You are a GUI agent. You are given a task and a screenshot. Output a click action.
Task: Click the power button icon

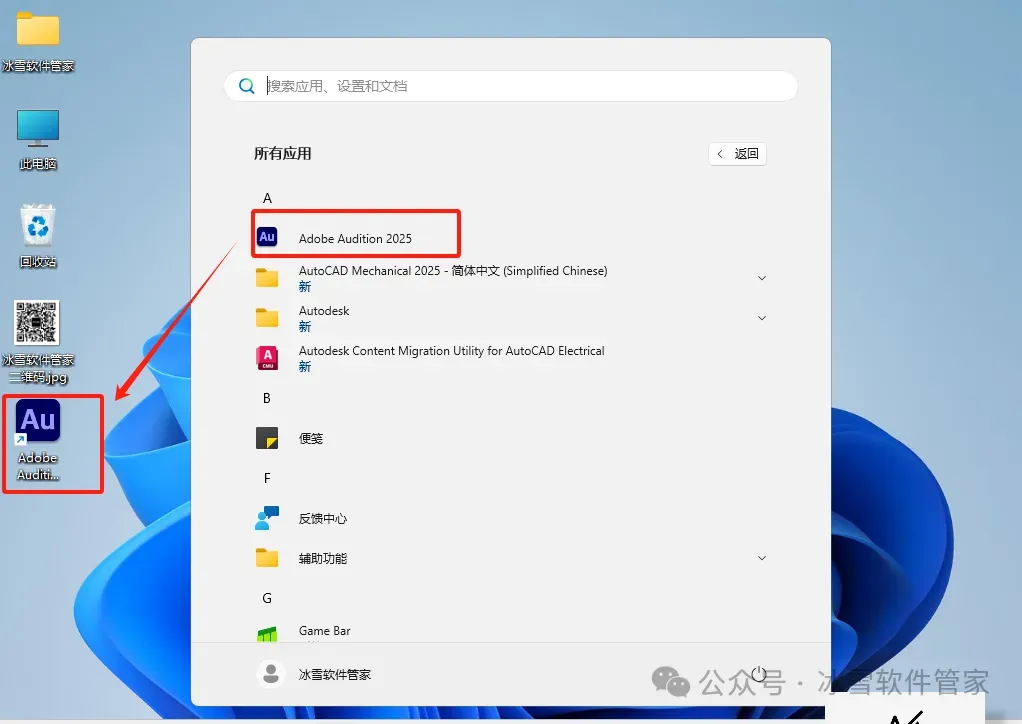tap(759, 674)
